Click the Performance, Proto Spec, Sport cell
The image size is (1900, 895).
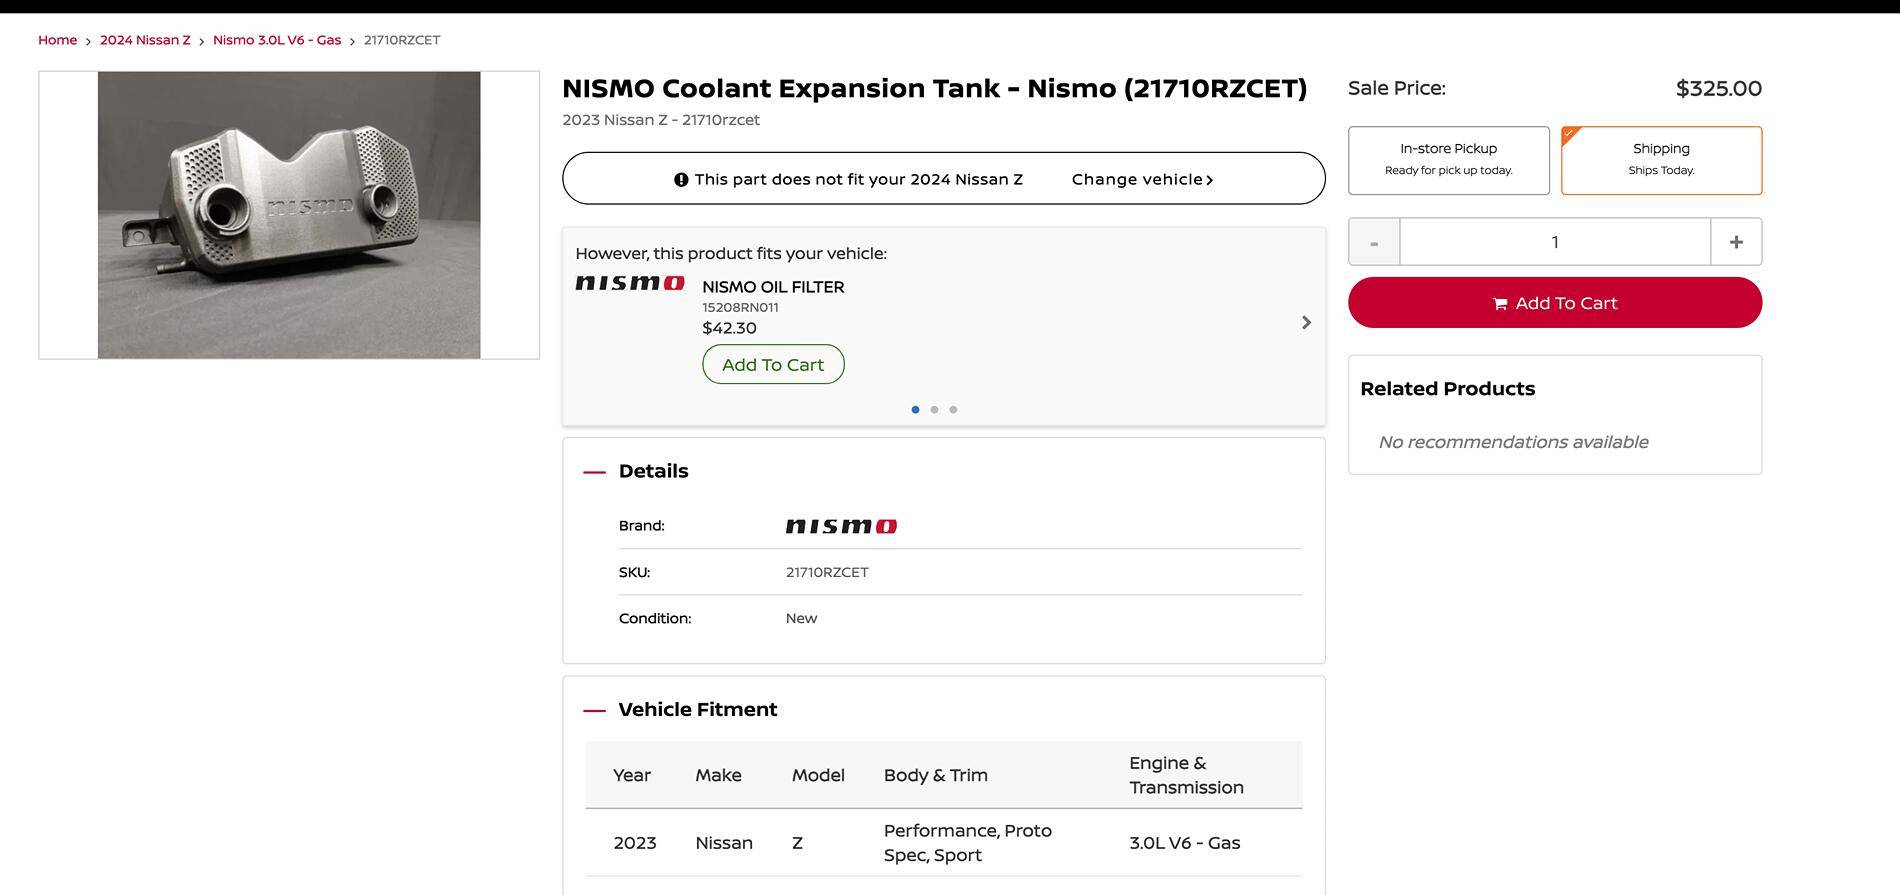[967, 843]
